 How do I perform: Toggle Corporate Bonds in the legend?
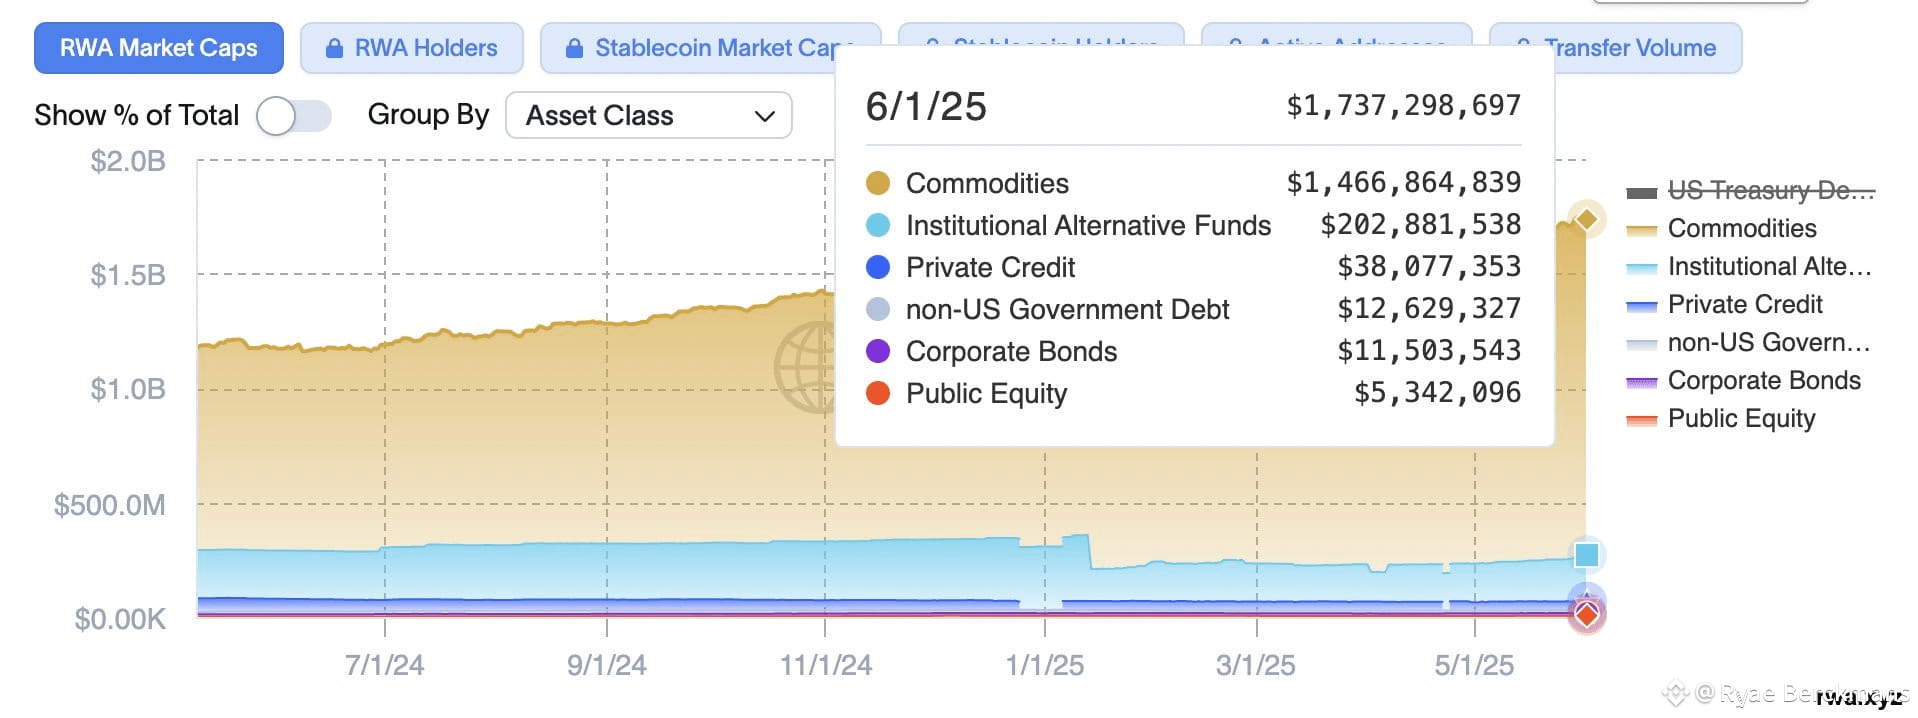1743,381
